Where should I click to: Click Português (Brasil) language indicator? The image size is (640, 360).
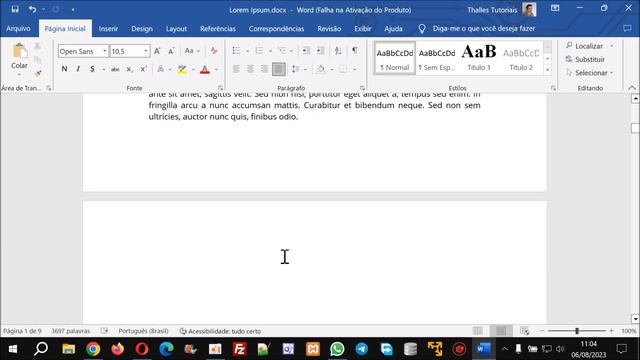143,331
